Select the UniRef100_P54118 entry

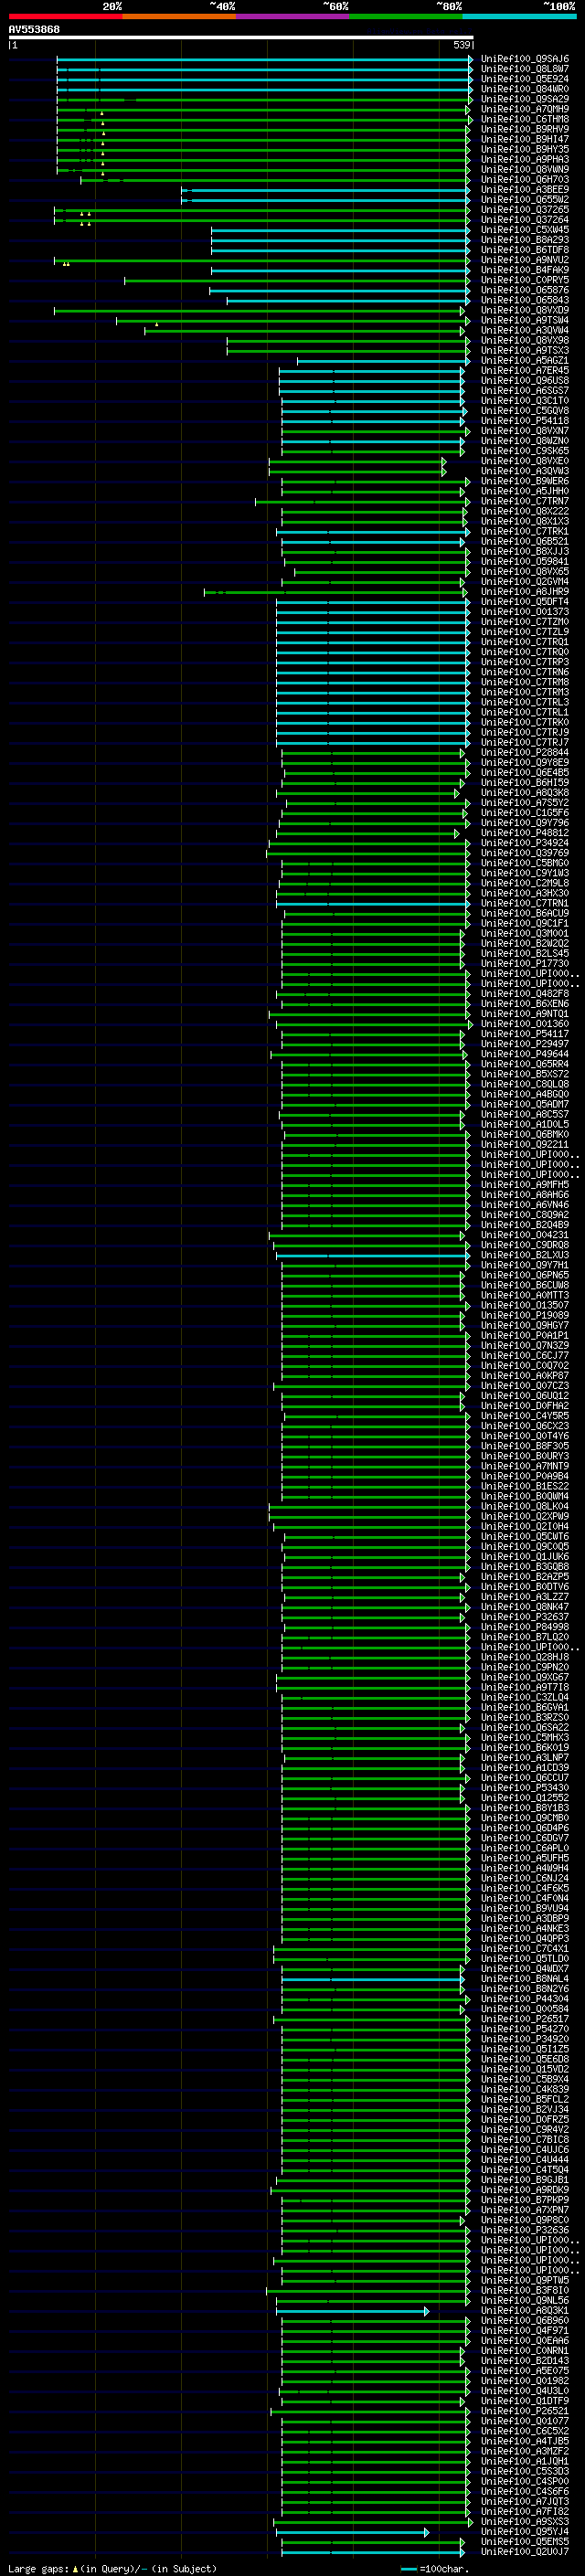coord(525,421)
